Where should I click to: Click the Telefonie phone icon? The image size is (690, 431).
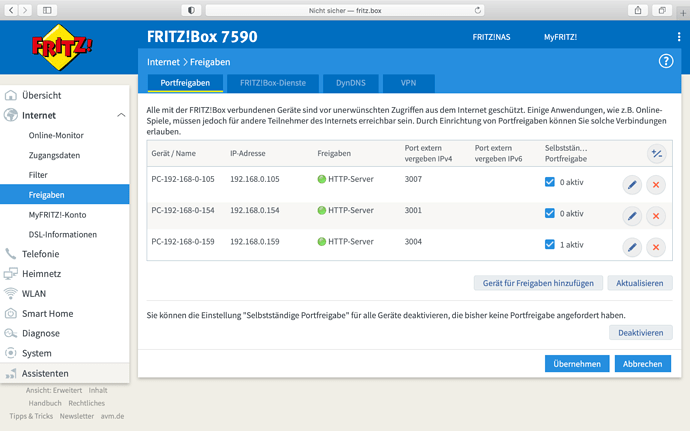tap(11, 254)
